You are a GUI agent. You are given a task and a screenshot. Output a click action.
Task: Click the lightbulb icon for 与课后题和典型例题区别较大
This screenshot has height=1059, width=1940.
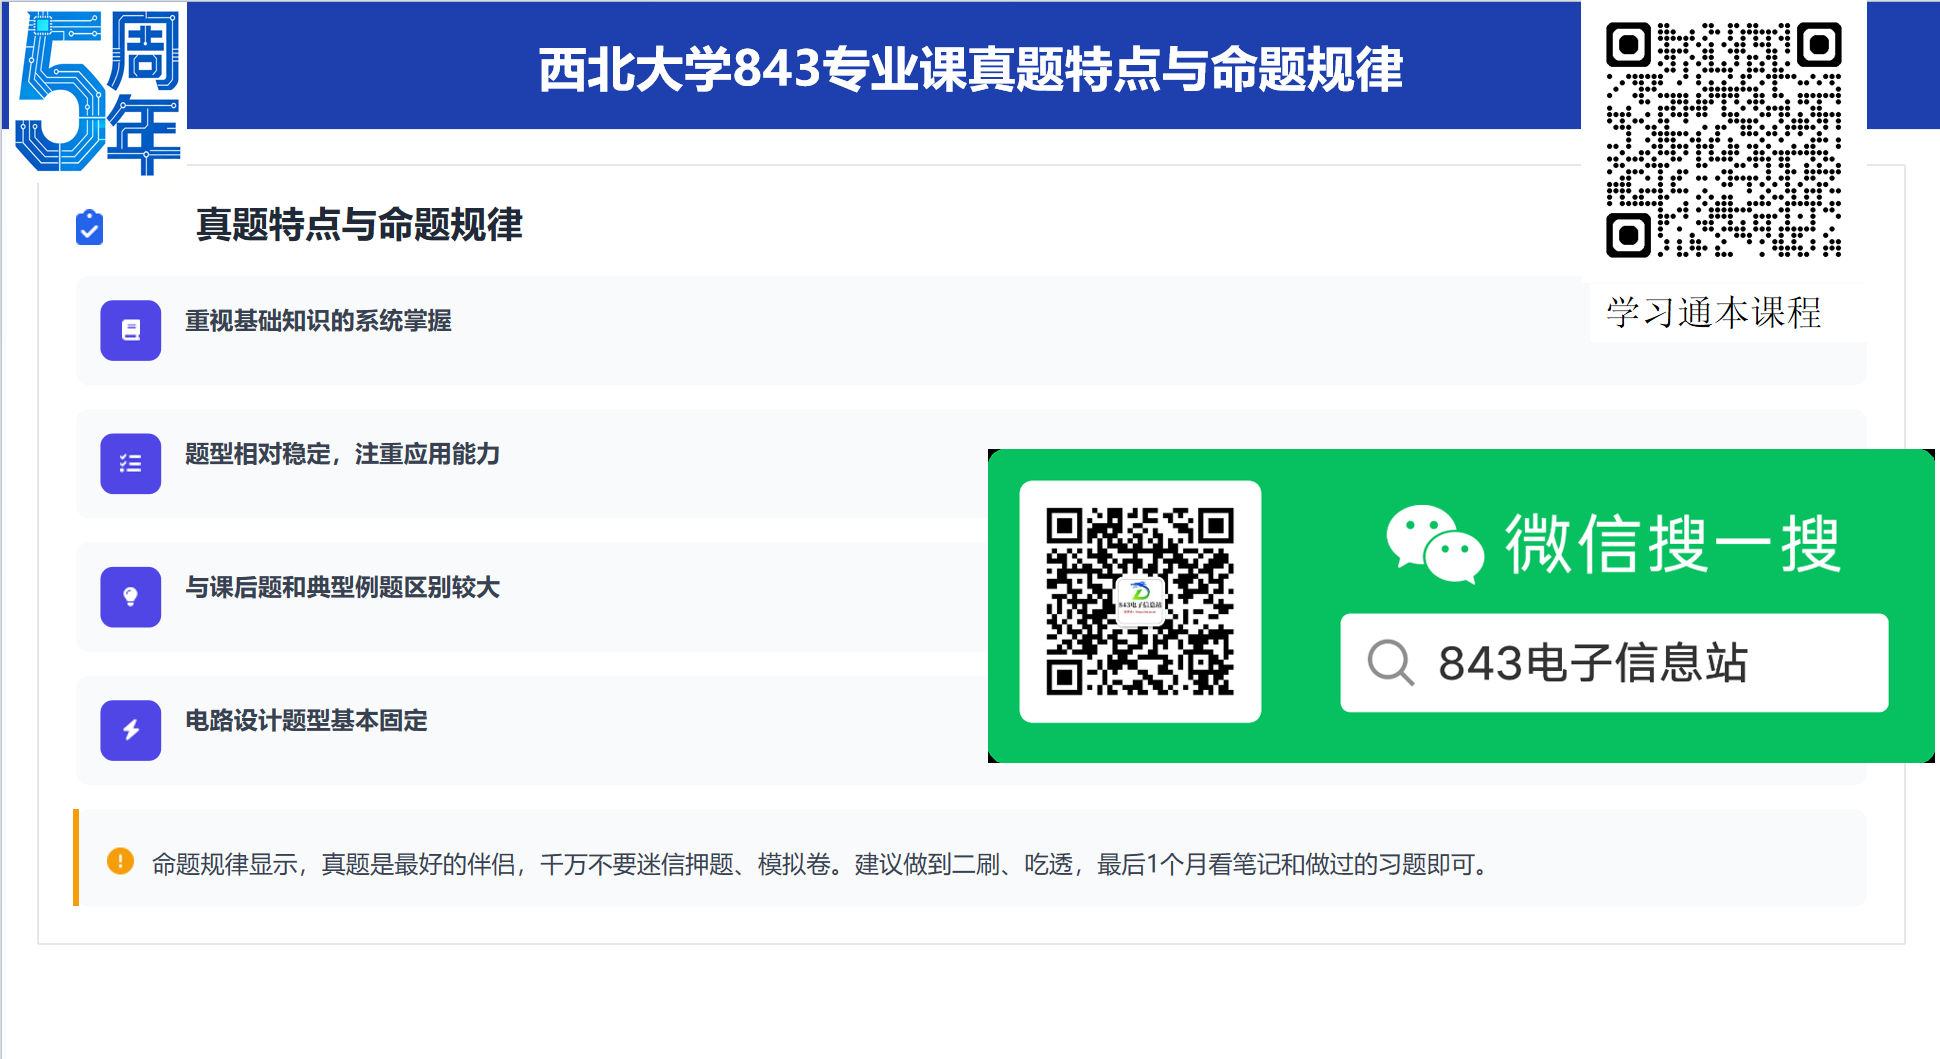pos(131,597)
